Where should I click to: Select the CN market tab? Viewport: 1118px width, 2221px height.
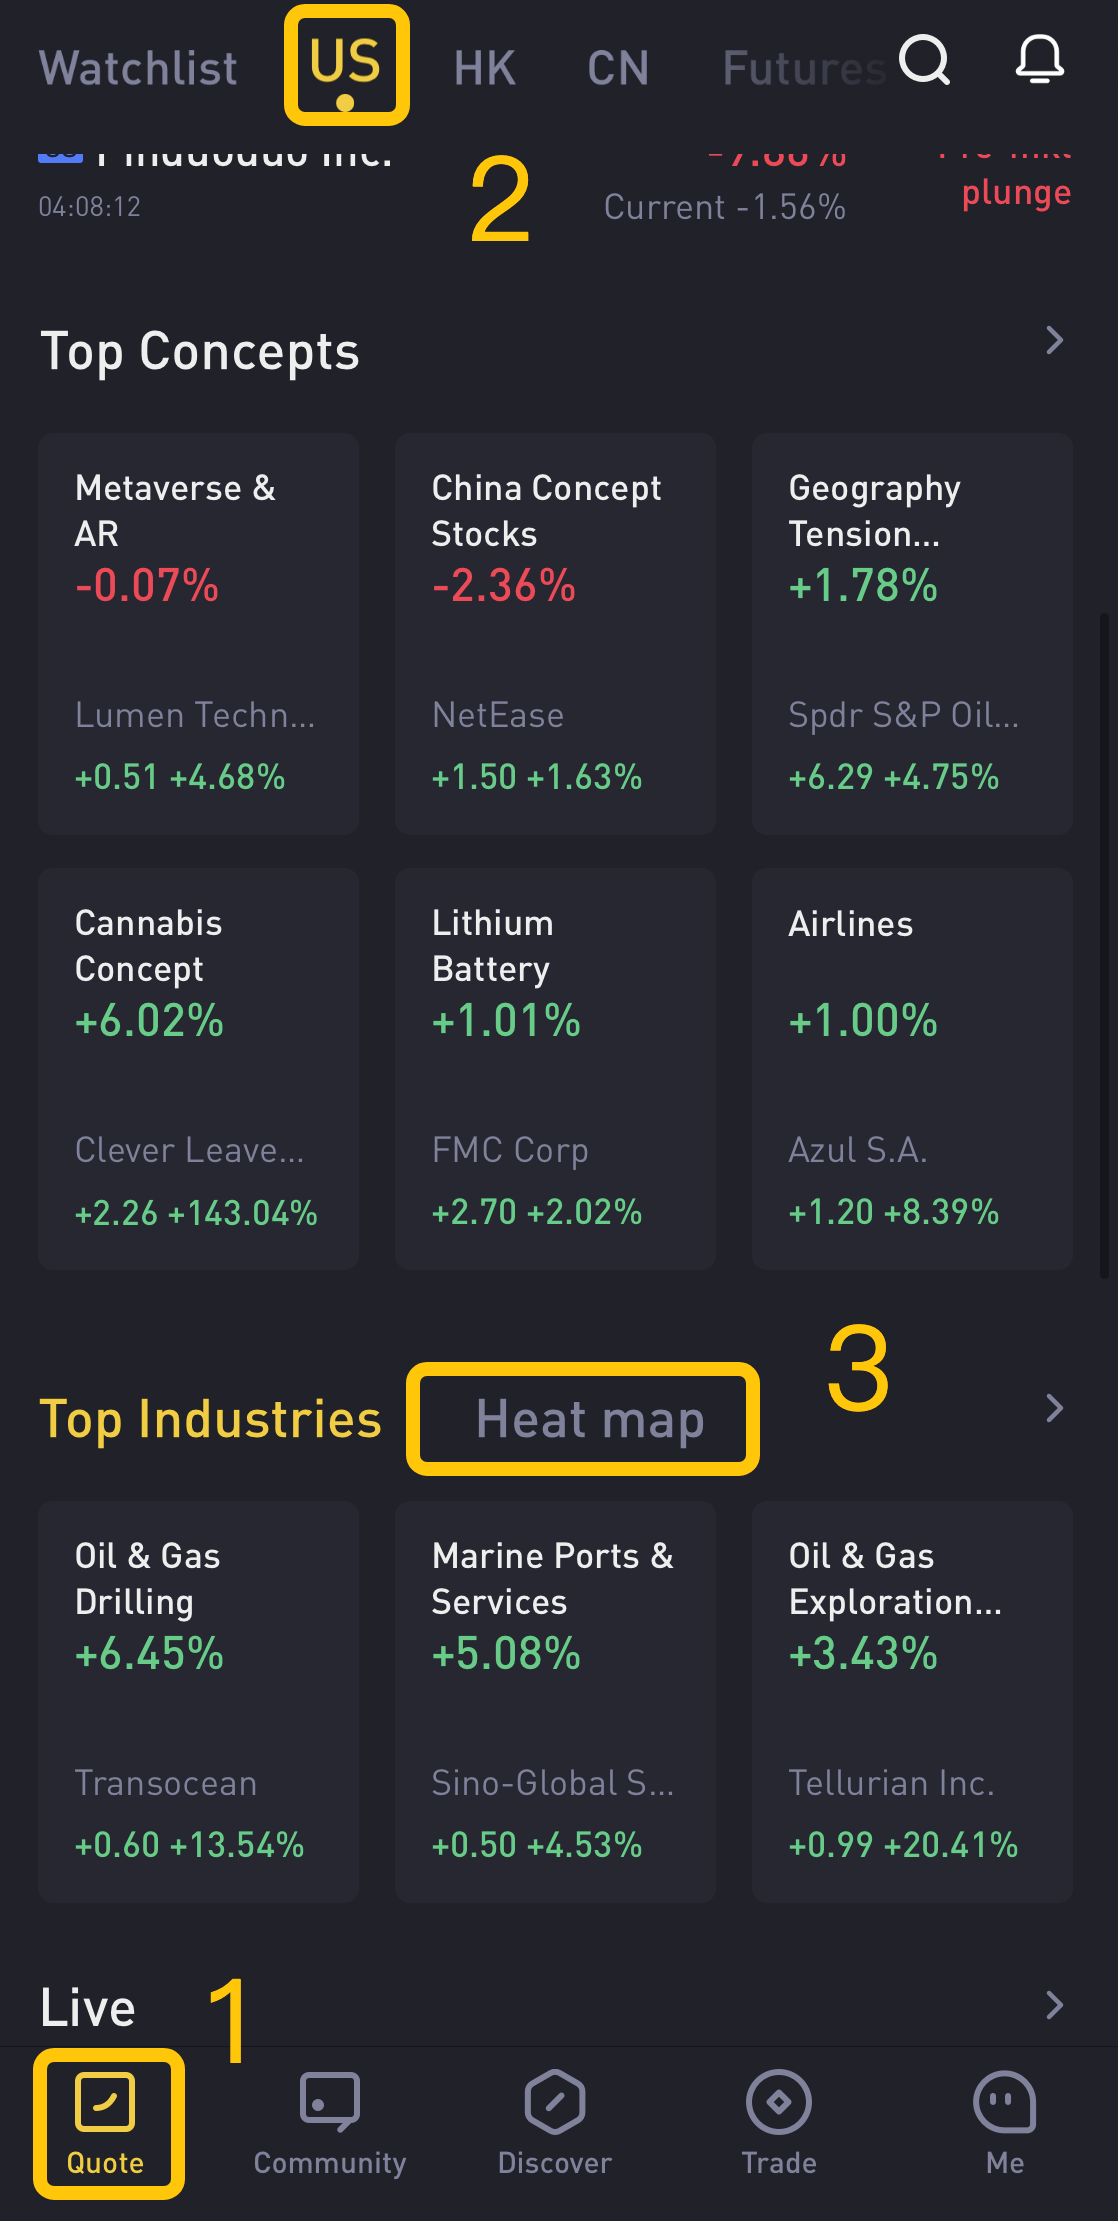click(618, 69)
